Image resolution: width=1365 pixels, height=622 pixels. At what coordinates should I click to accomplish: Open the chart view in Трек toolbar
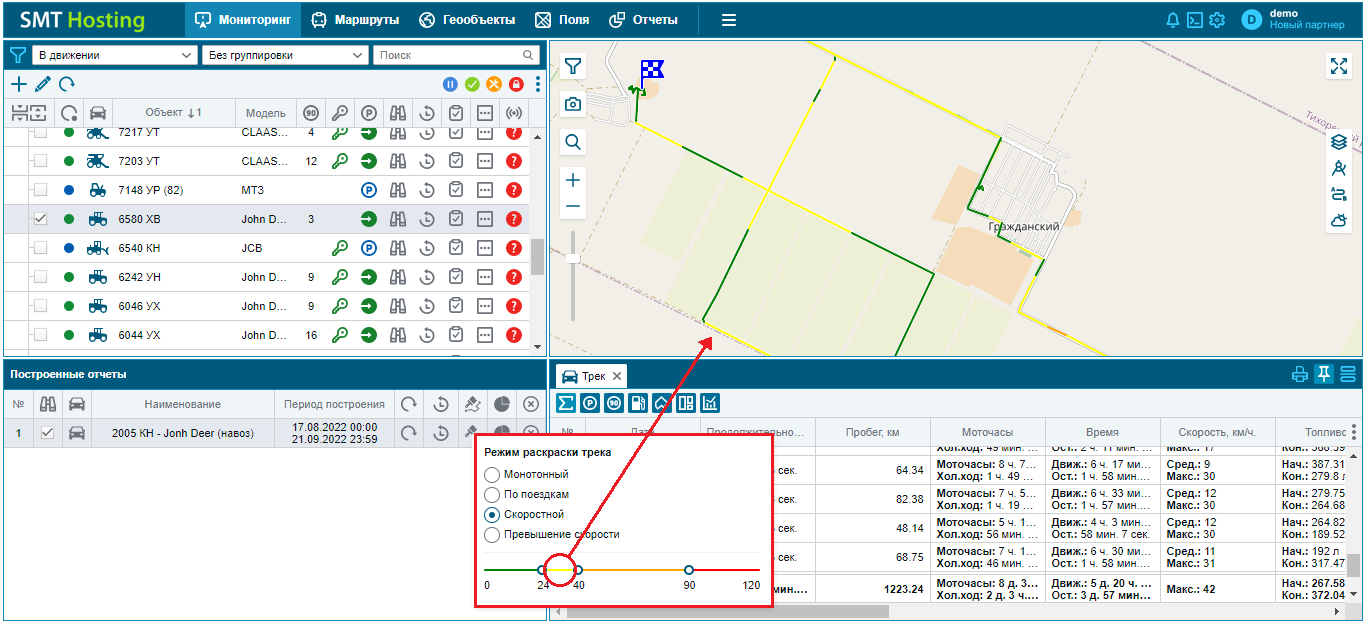(x=710, y=403)
